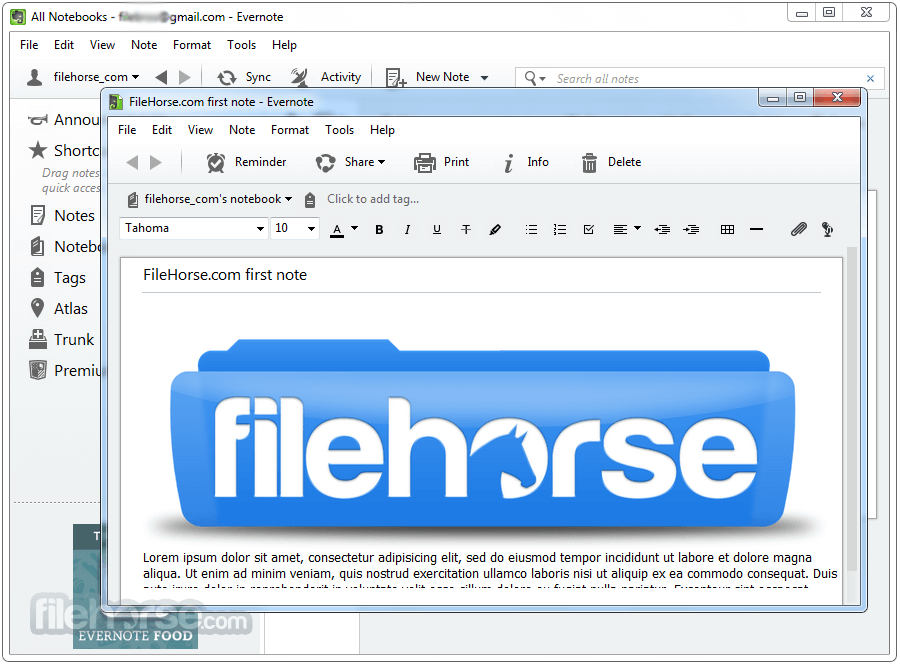Viewport: 900px width, 665px height.
Task: Insert a checkbox to-do item
Action: 588,230
